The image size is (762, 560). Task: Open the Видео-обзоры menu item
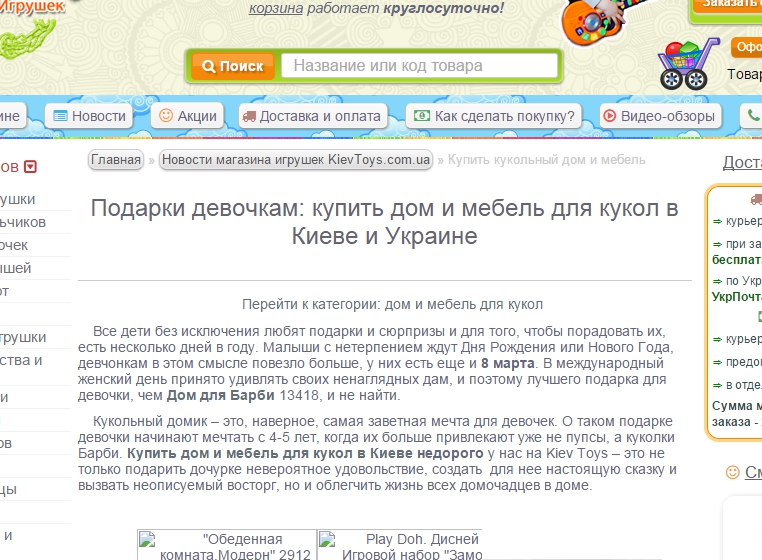660,116
